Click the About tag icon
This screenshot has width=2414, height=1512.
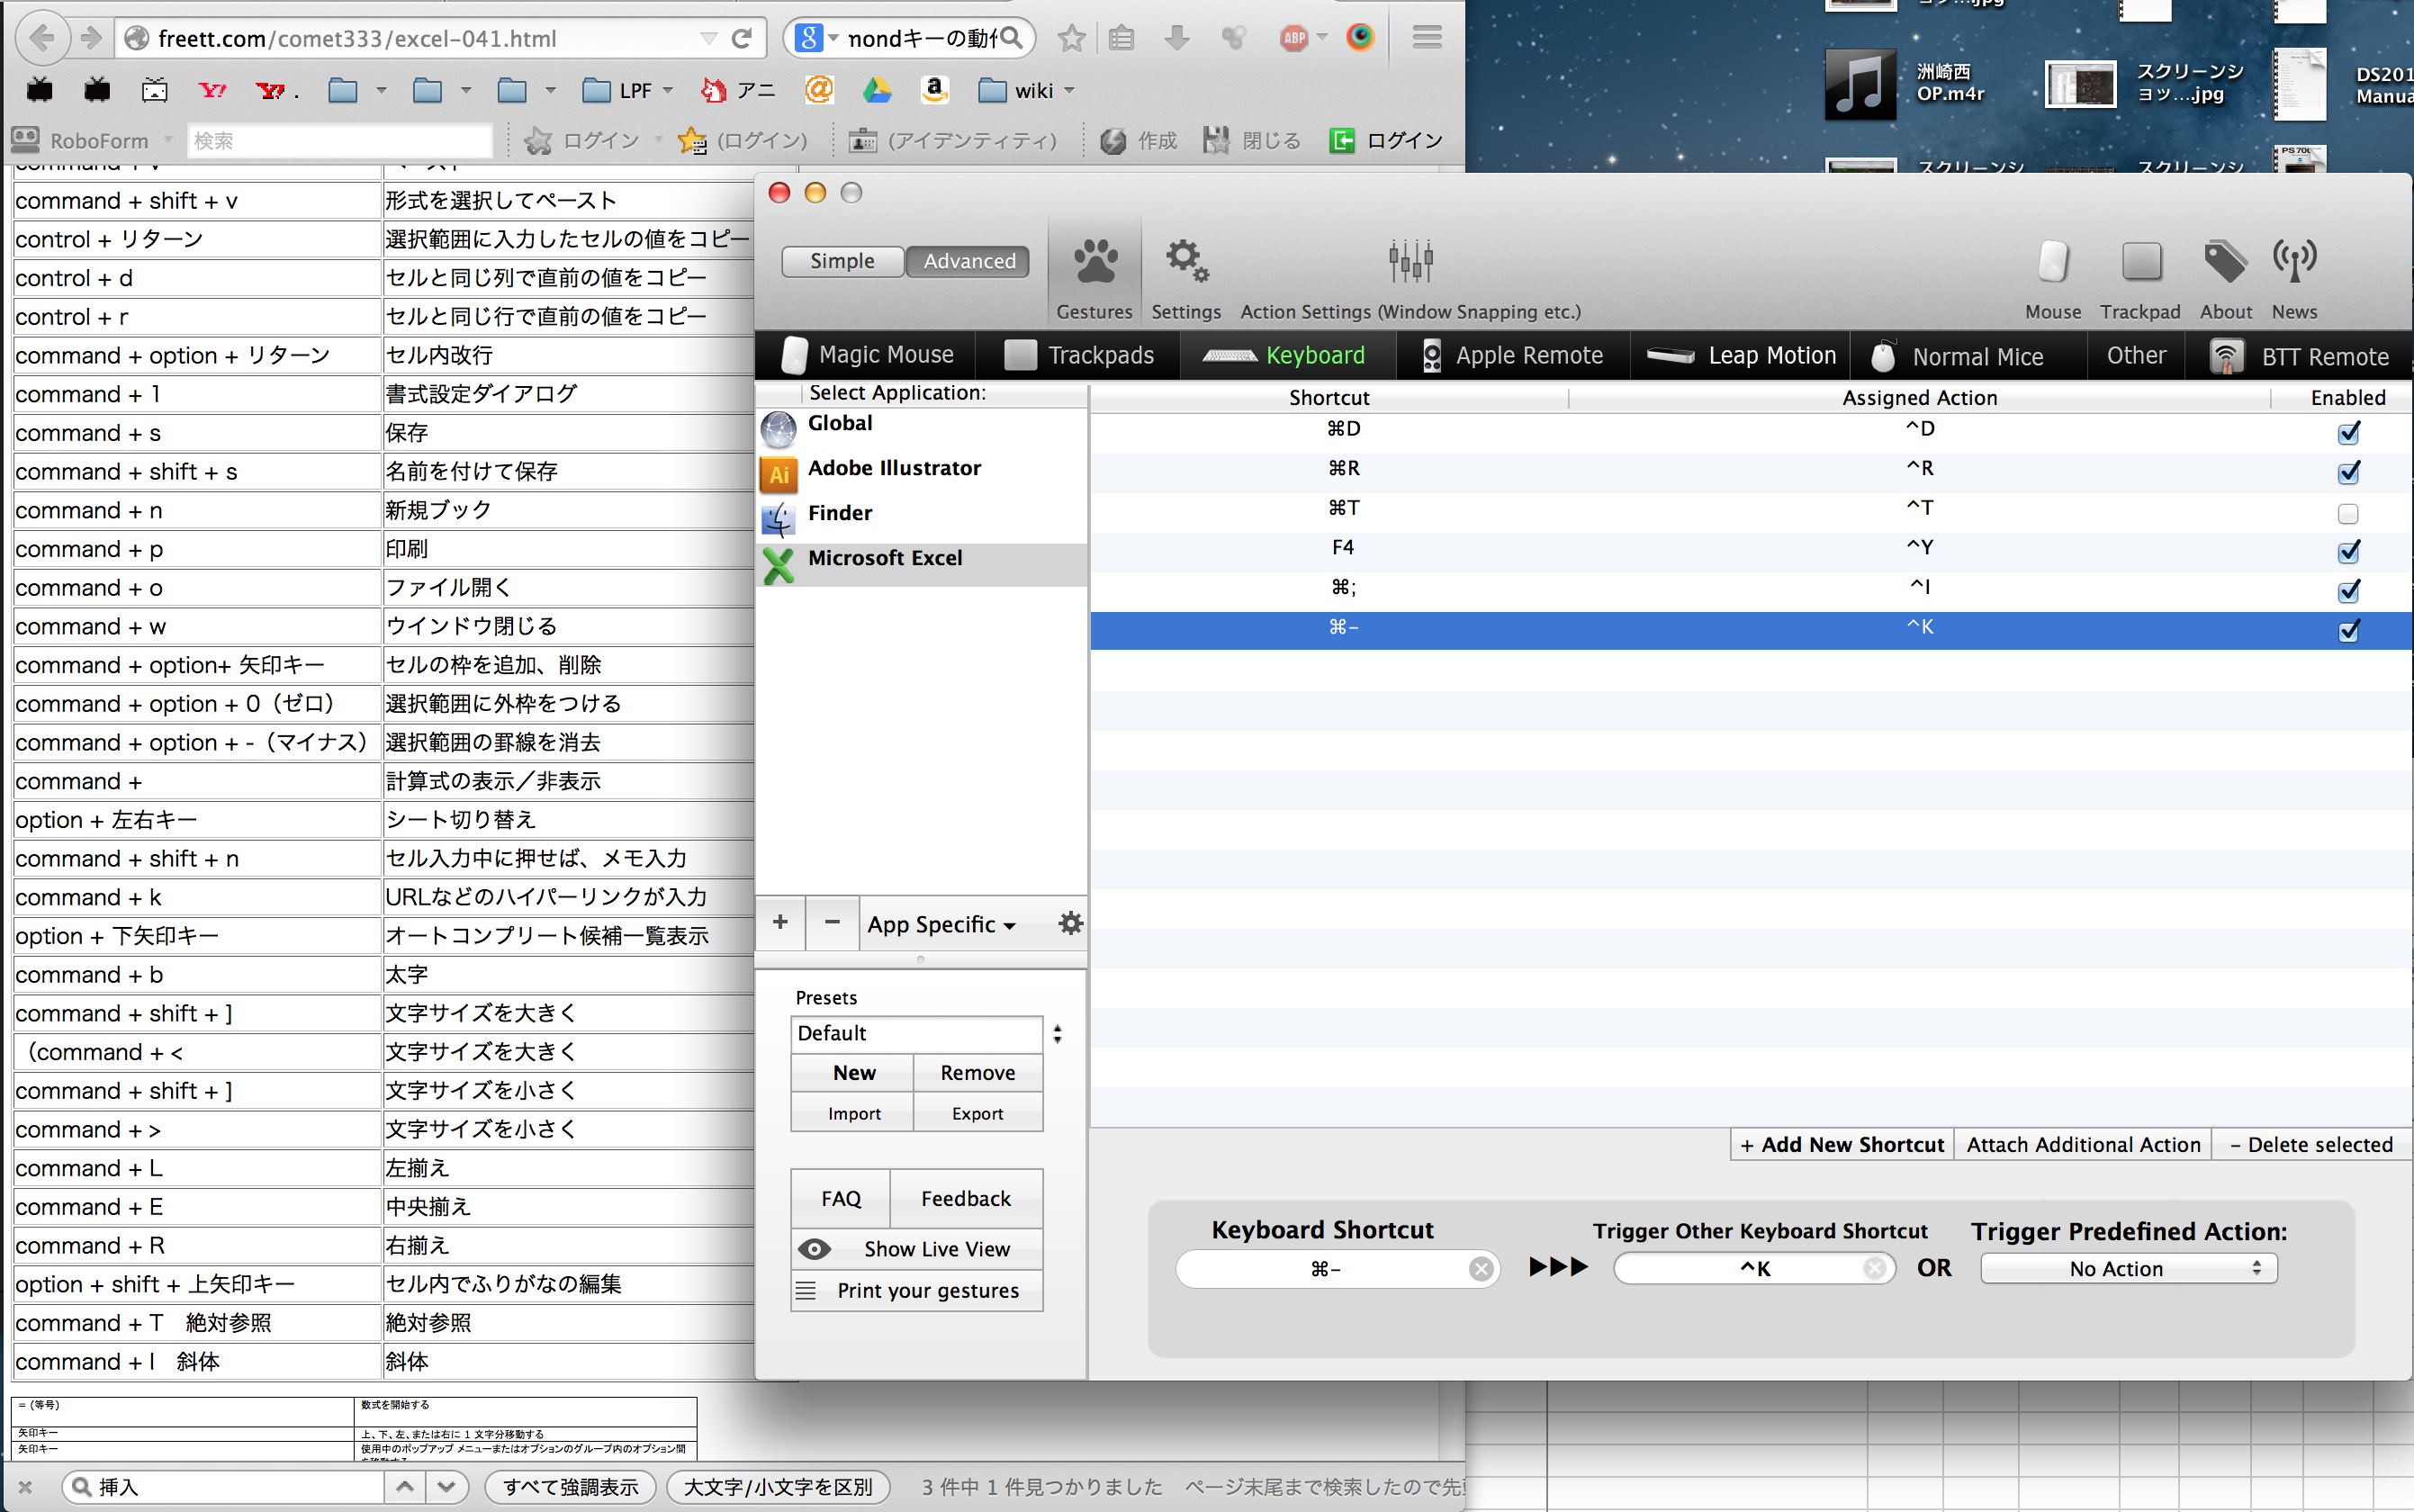pyautogui.click(x=2225, y=262)
